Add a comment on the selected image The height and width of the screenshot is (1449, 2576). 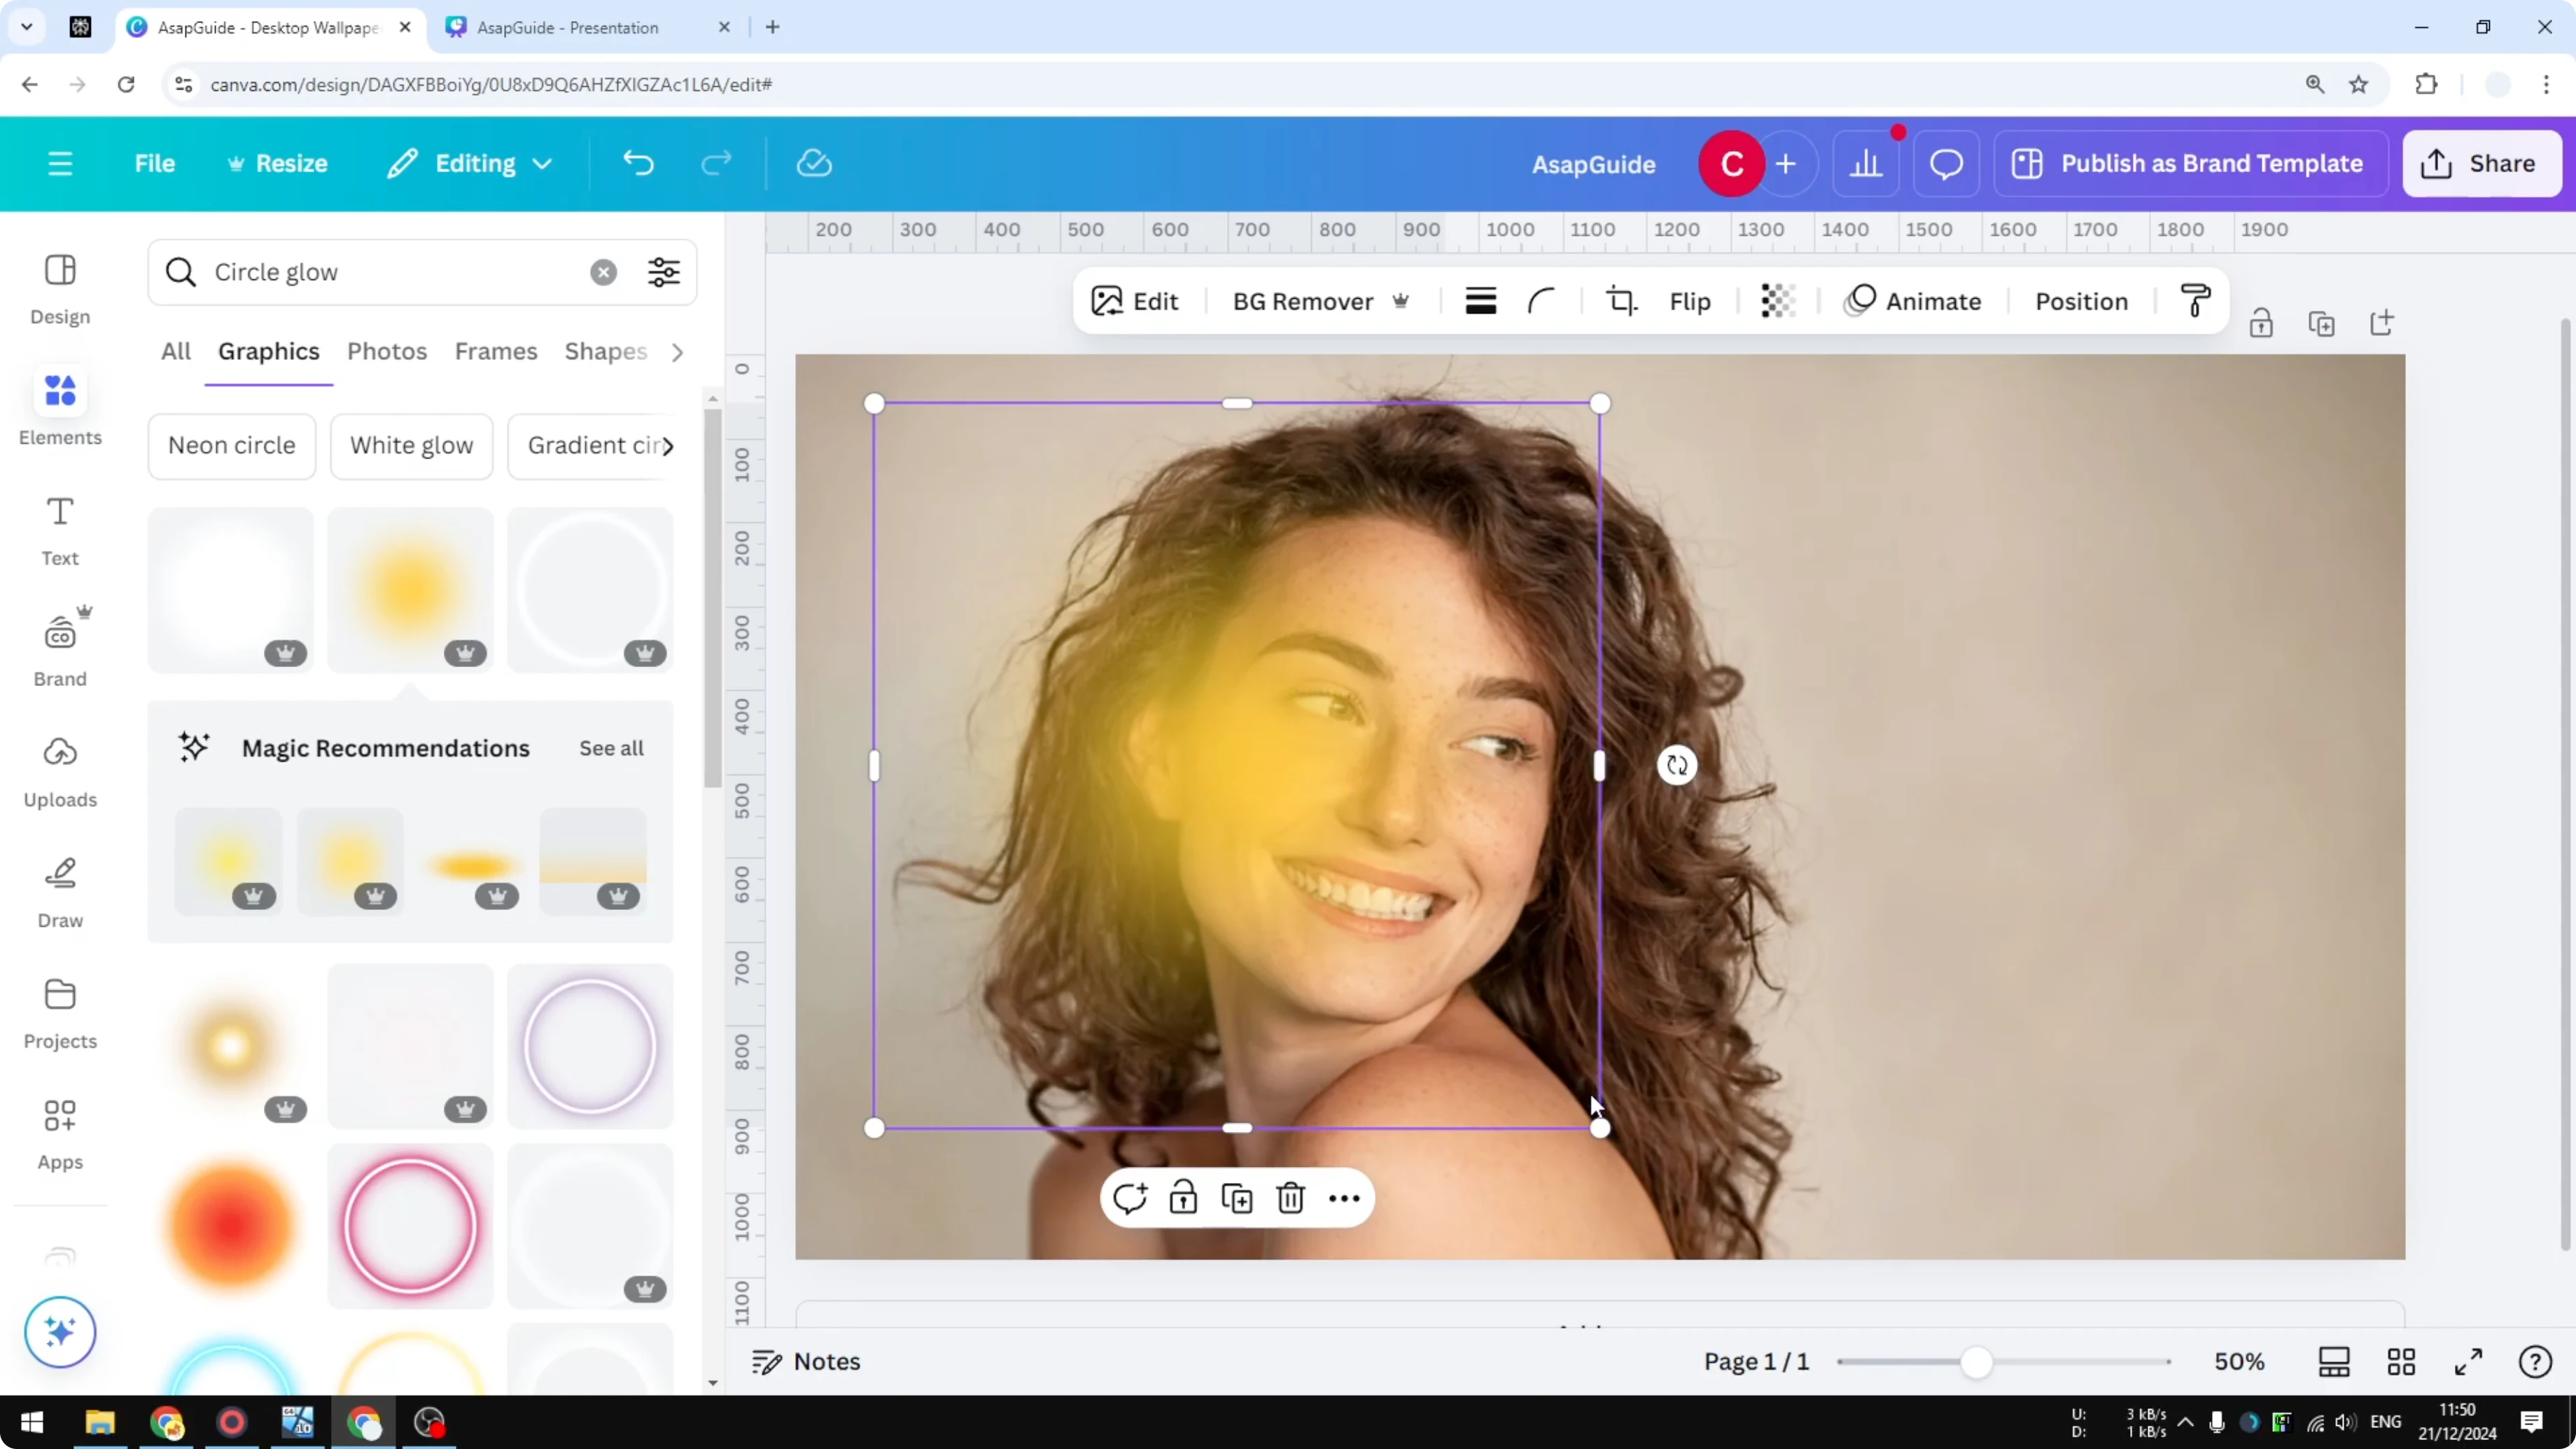[1131, 1197]
